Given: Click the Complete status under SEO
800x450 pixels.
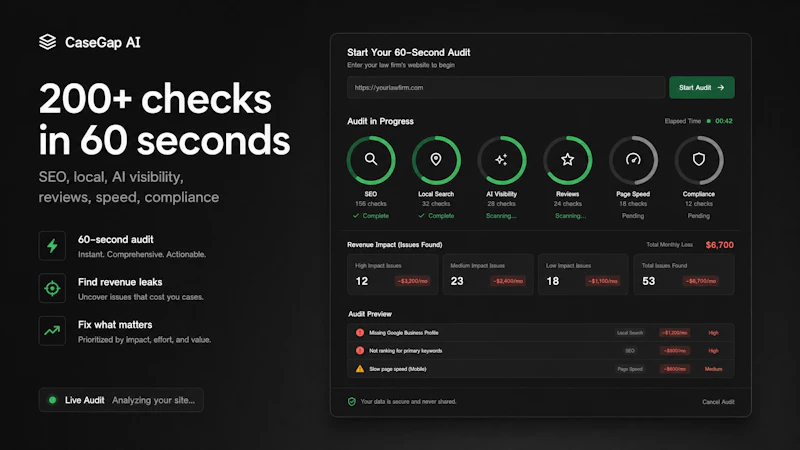Looking at the screenshot, I should [371, 216].
